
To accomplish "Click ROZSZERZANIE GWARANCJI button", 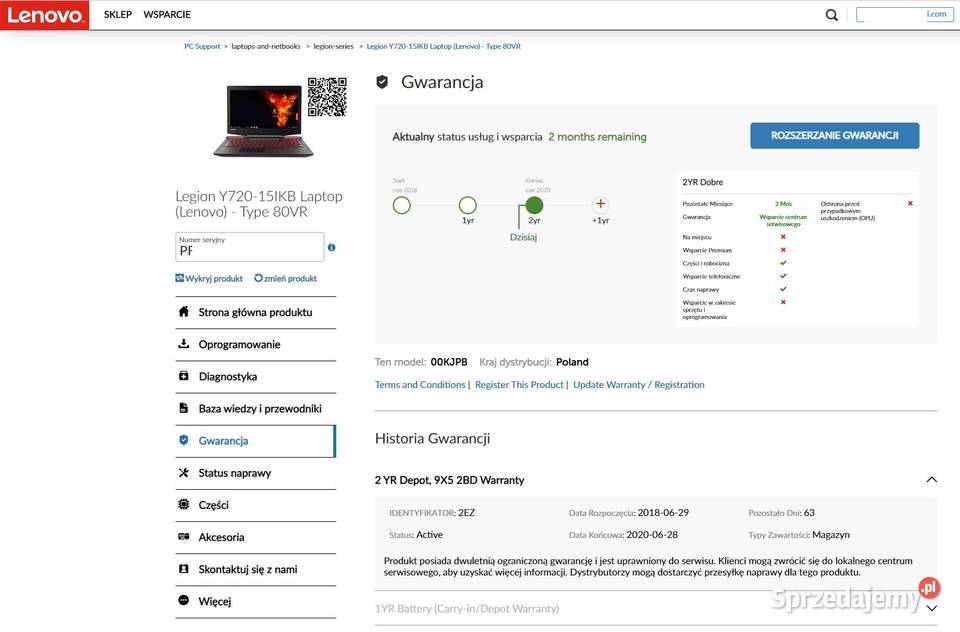I will (x=834, y=135).
